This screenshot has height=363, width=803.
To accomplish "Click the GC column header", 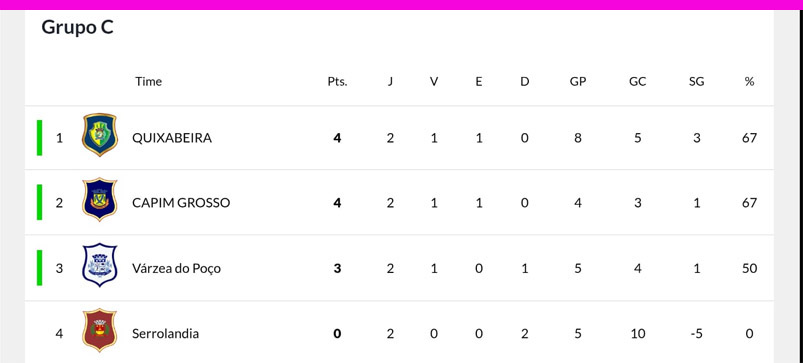I will point(638,81).
